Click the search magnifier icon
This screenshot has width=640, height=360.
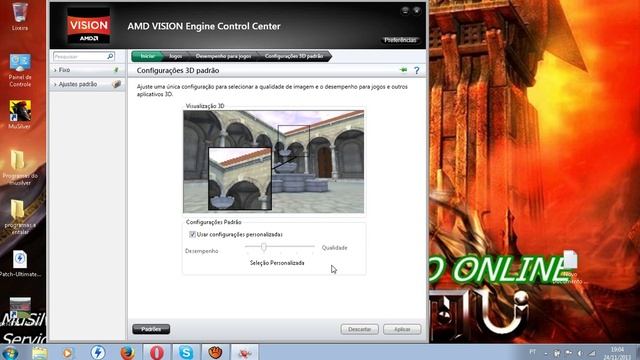(x=110, y=56)
